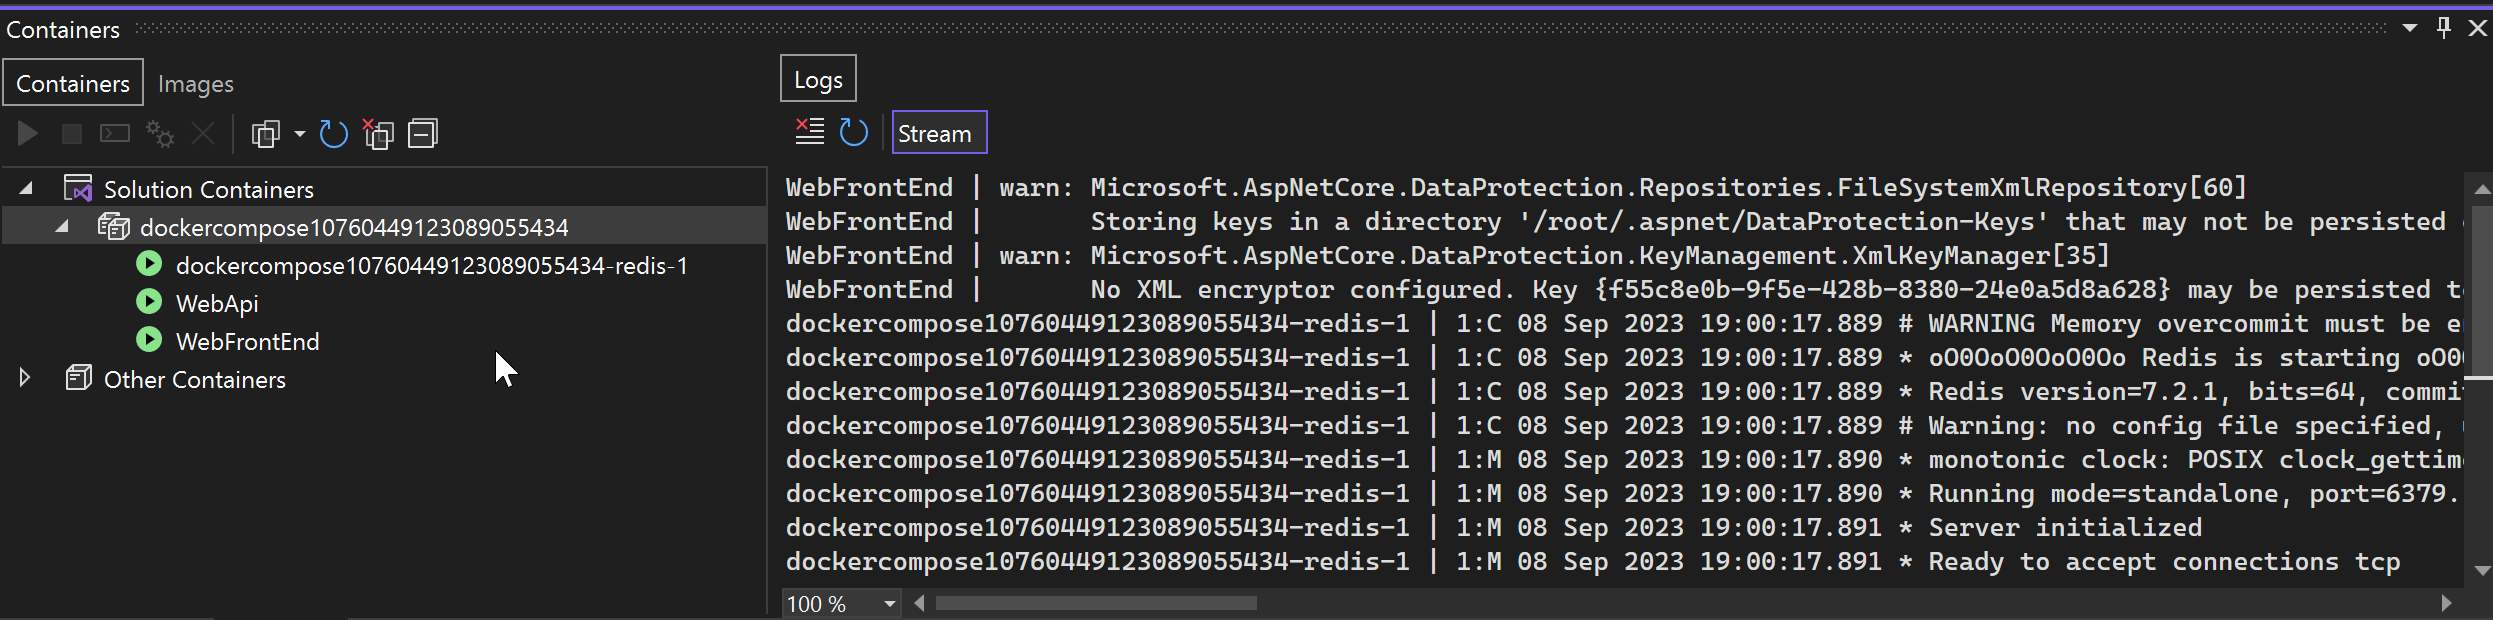The height and width of the screenshot is (620, 2493).
Task: Select the Logs tab
Action: point(818,79)
